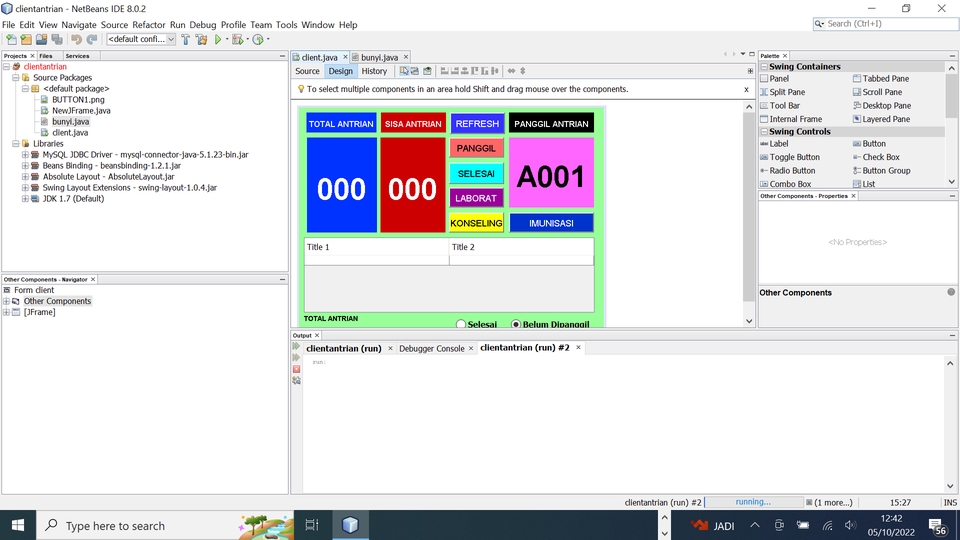The width and height of the screenshot is (960, 540).
Task: Open the notification center icon
Action: point(936,525)
